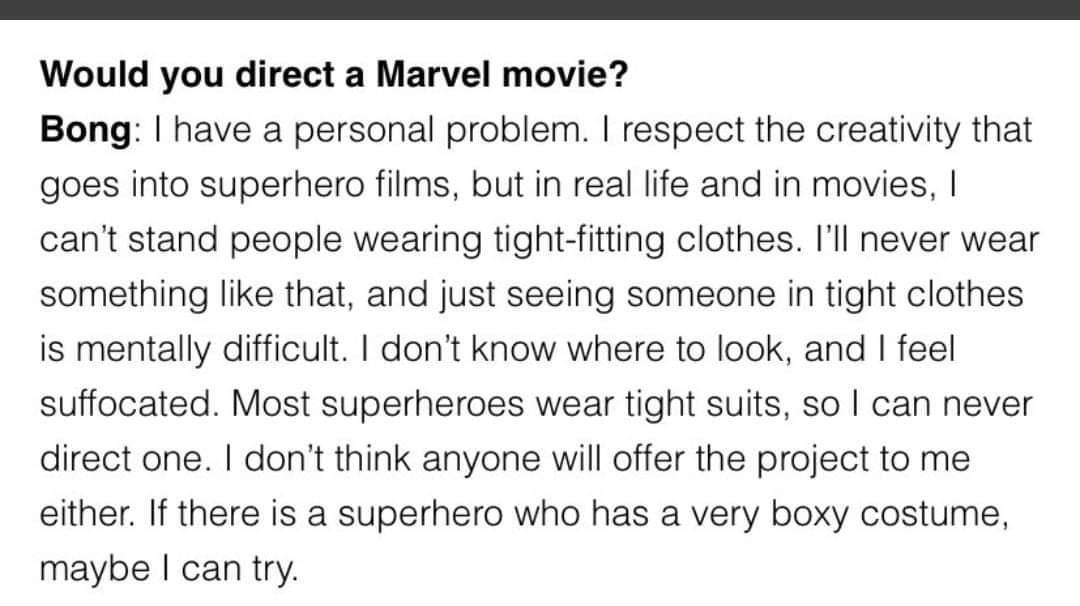Click the question 'Would you direct a Marvel movie?'
1080x606 pixels.
(x=334, y=74)
